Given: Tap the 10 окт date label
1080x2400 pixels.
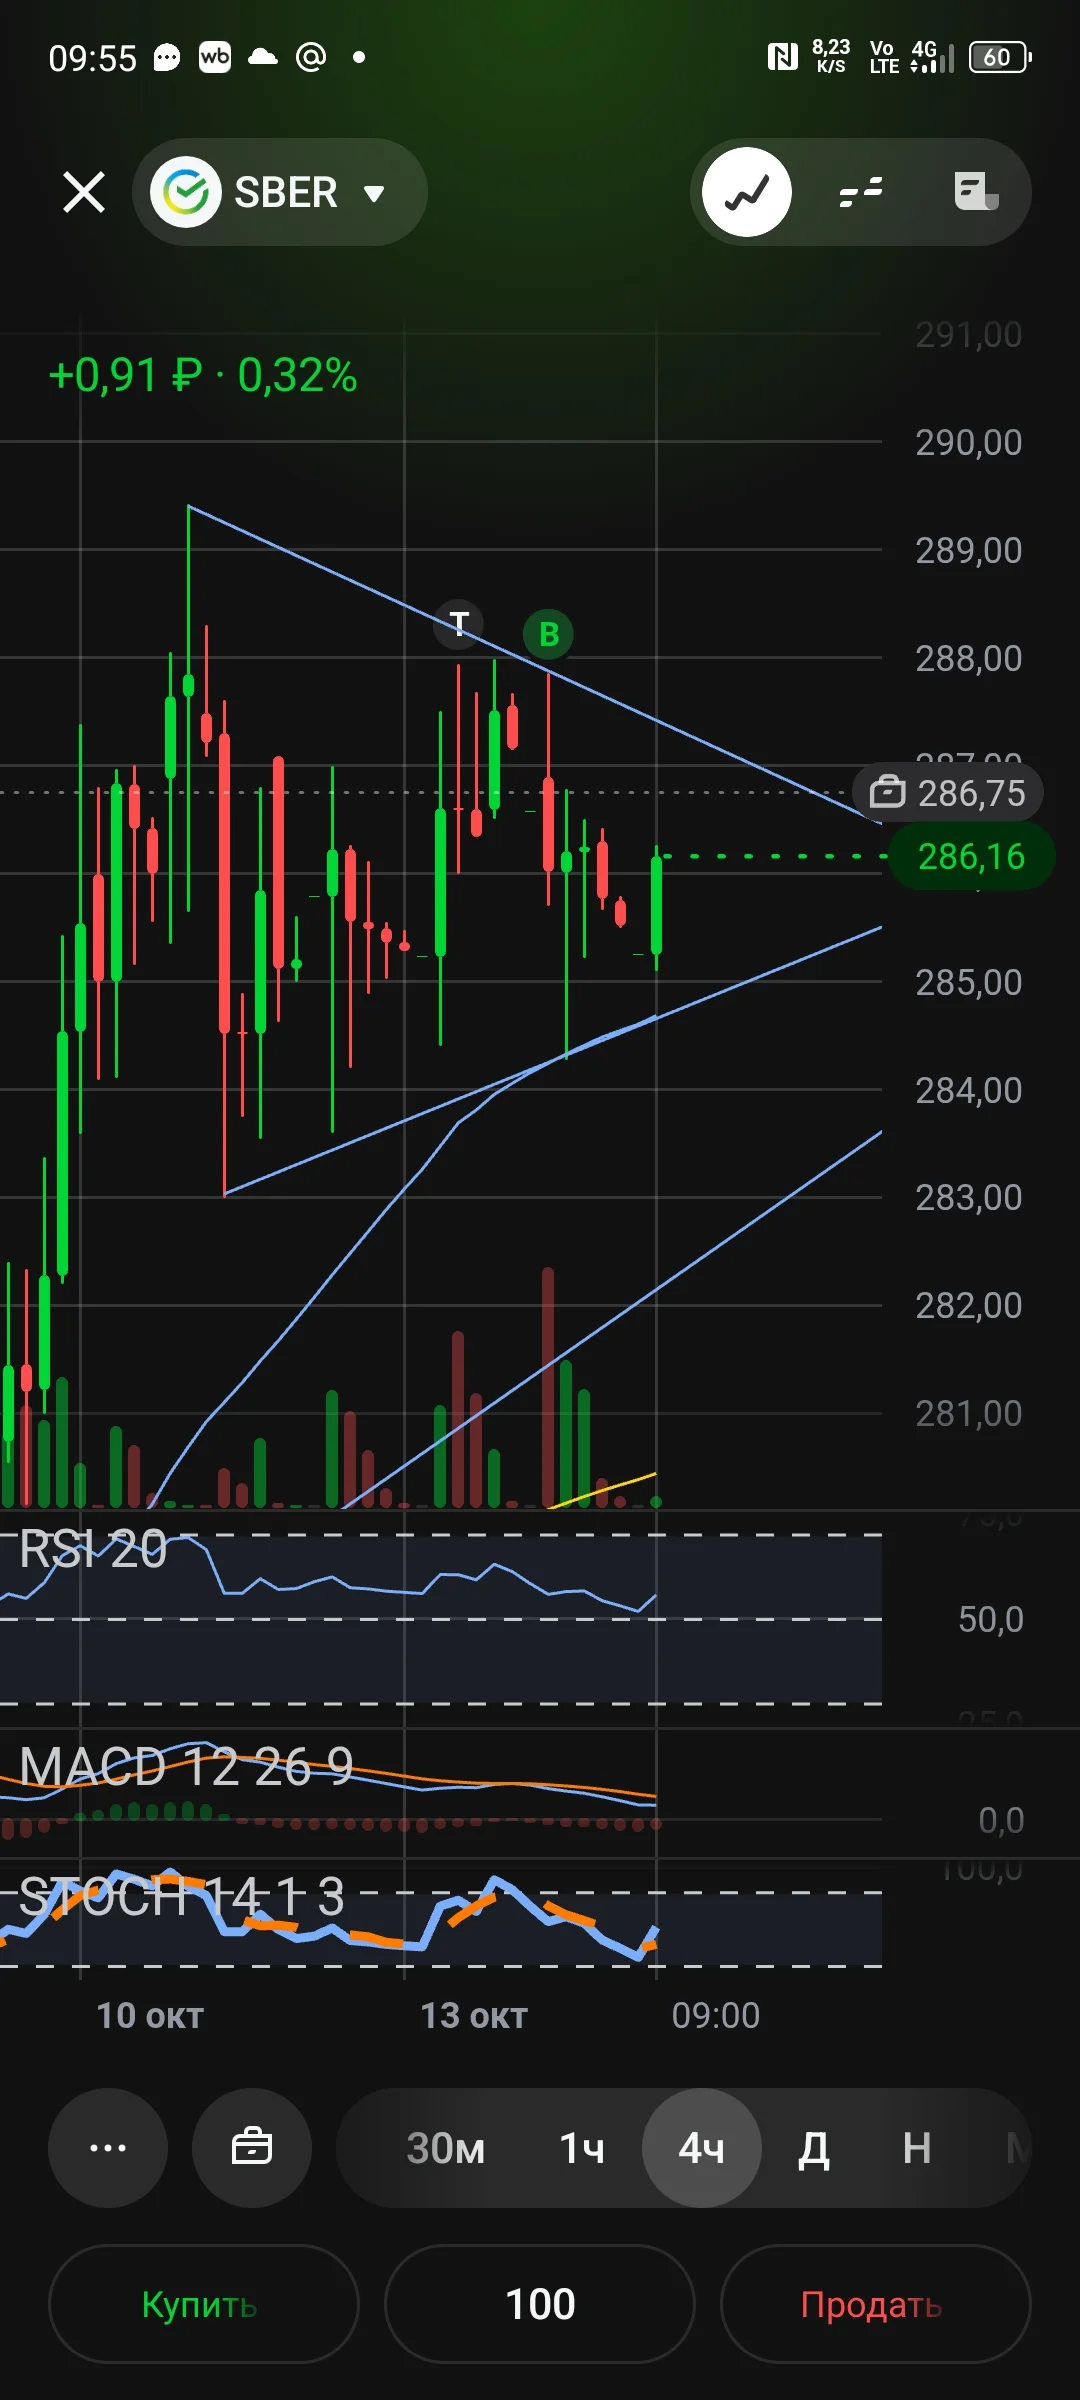Looking at the screenshot, I should coord(150,2015).
